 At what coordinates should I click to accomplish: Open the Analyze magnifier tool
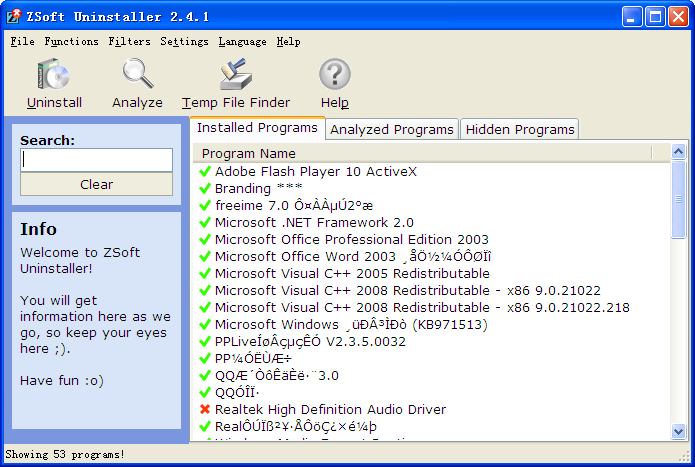pos(137,75)
